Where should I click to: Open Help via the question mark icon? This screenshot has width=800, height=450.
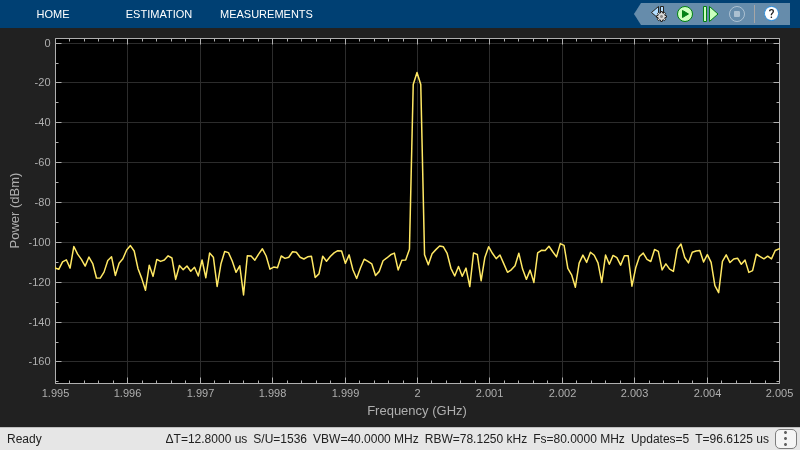point(771,14)
